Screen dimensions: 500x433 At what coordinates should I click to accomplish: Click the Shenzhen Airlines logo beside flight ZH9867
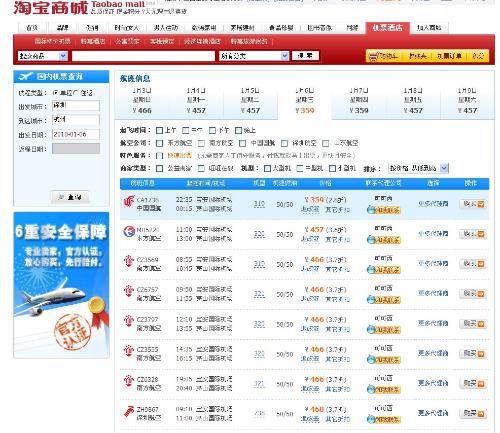coord(129,412)
